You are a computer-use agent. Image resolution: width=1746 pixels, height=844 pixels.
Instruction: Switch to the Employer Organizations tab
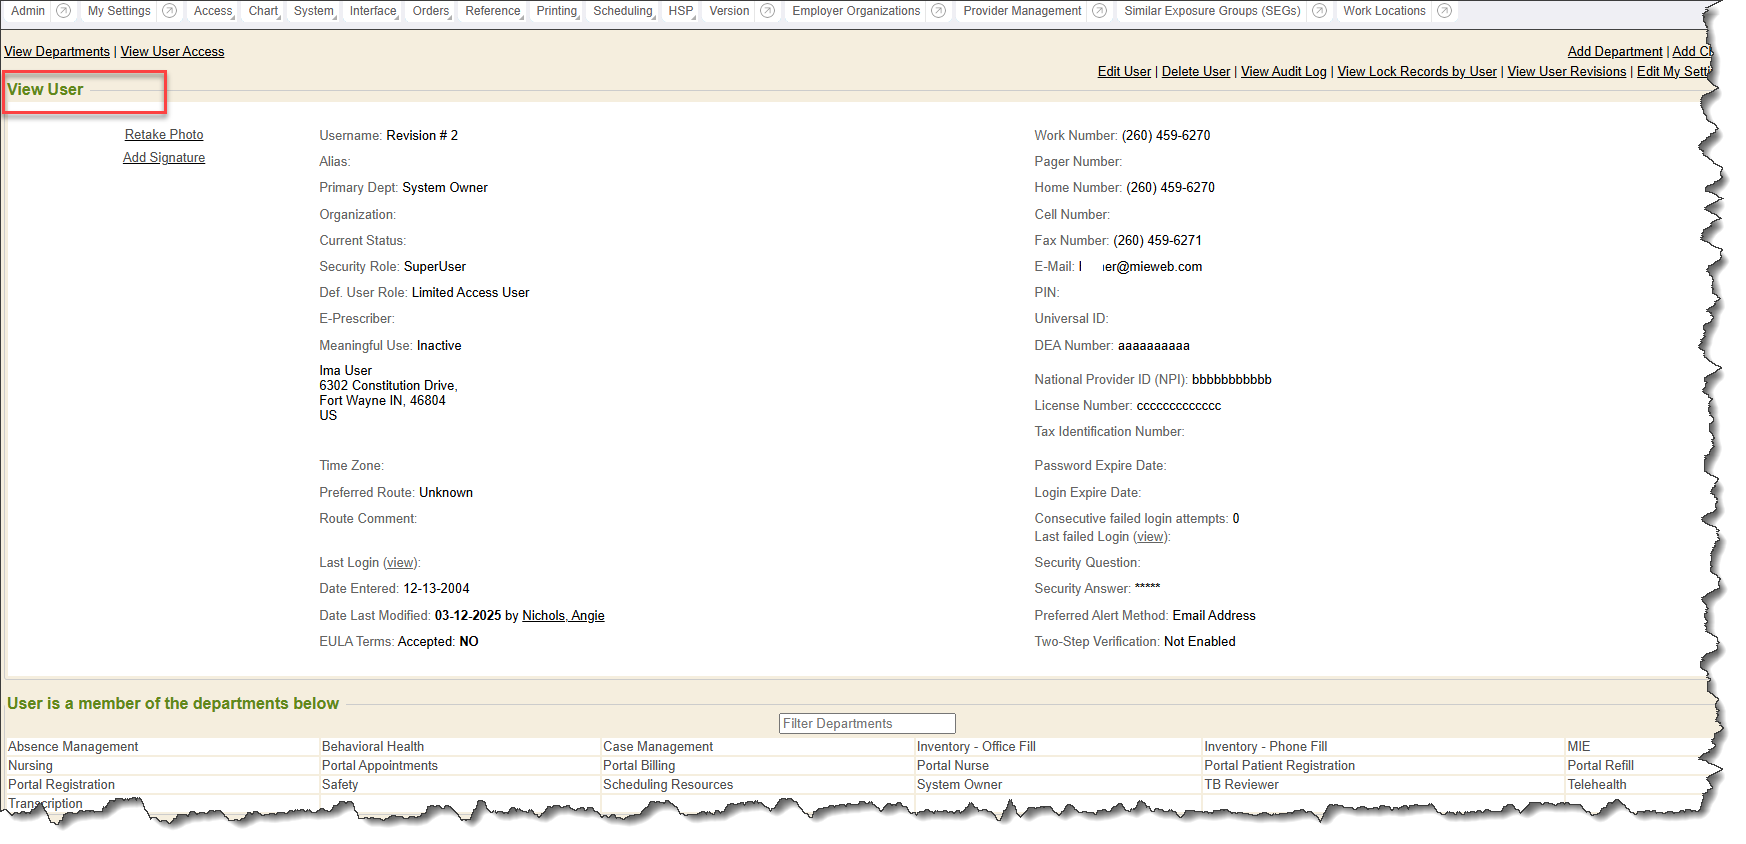coord(856,11)
